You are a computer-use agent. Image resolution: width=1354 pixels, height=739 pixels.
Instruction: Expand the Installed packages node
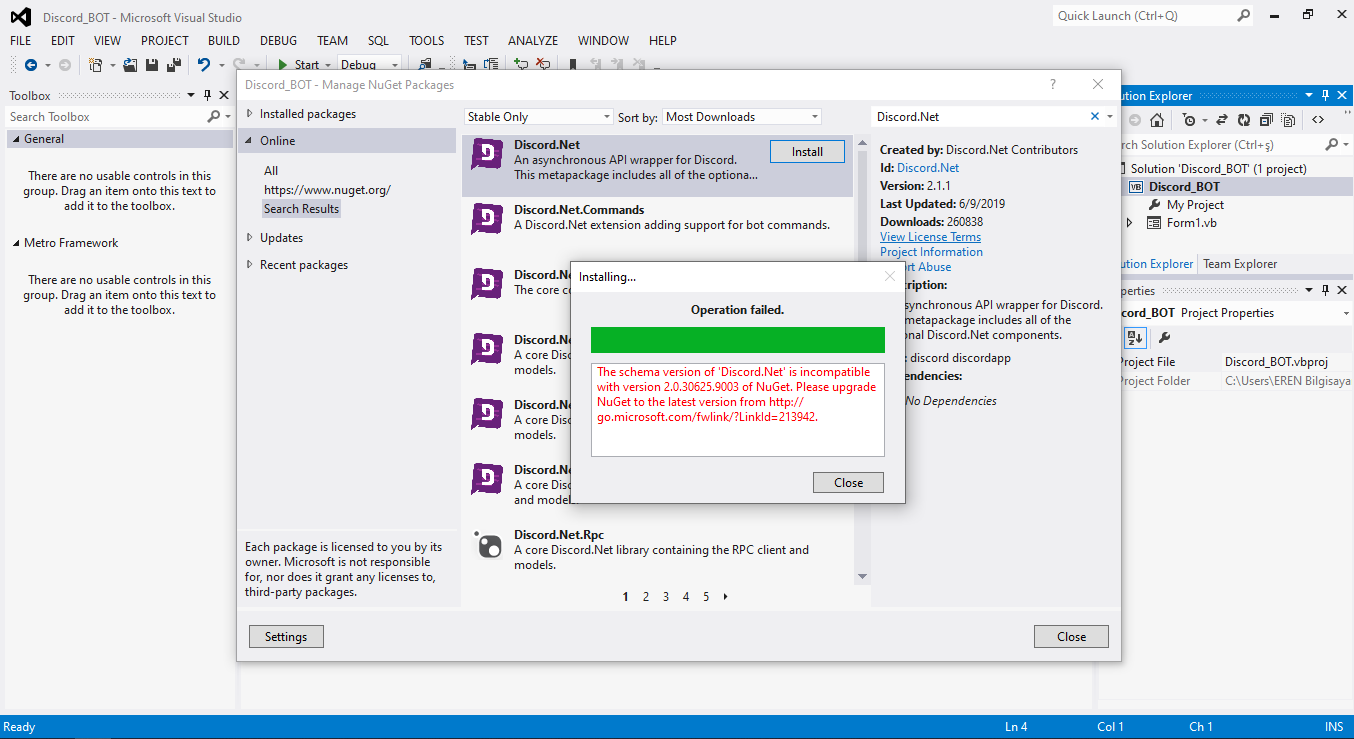click(x=250, y=114)
